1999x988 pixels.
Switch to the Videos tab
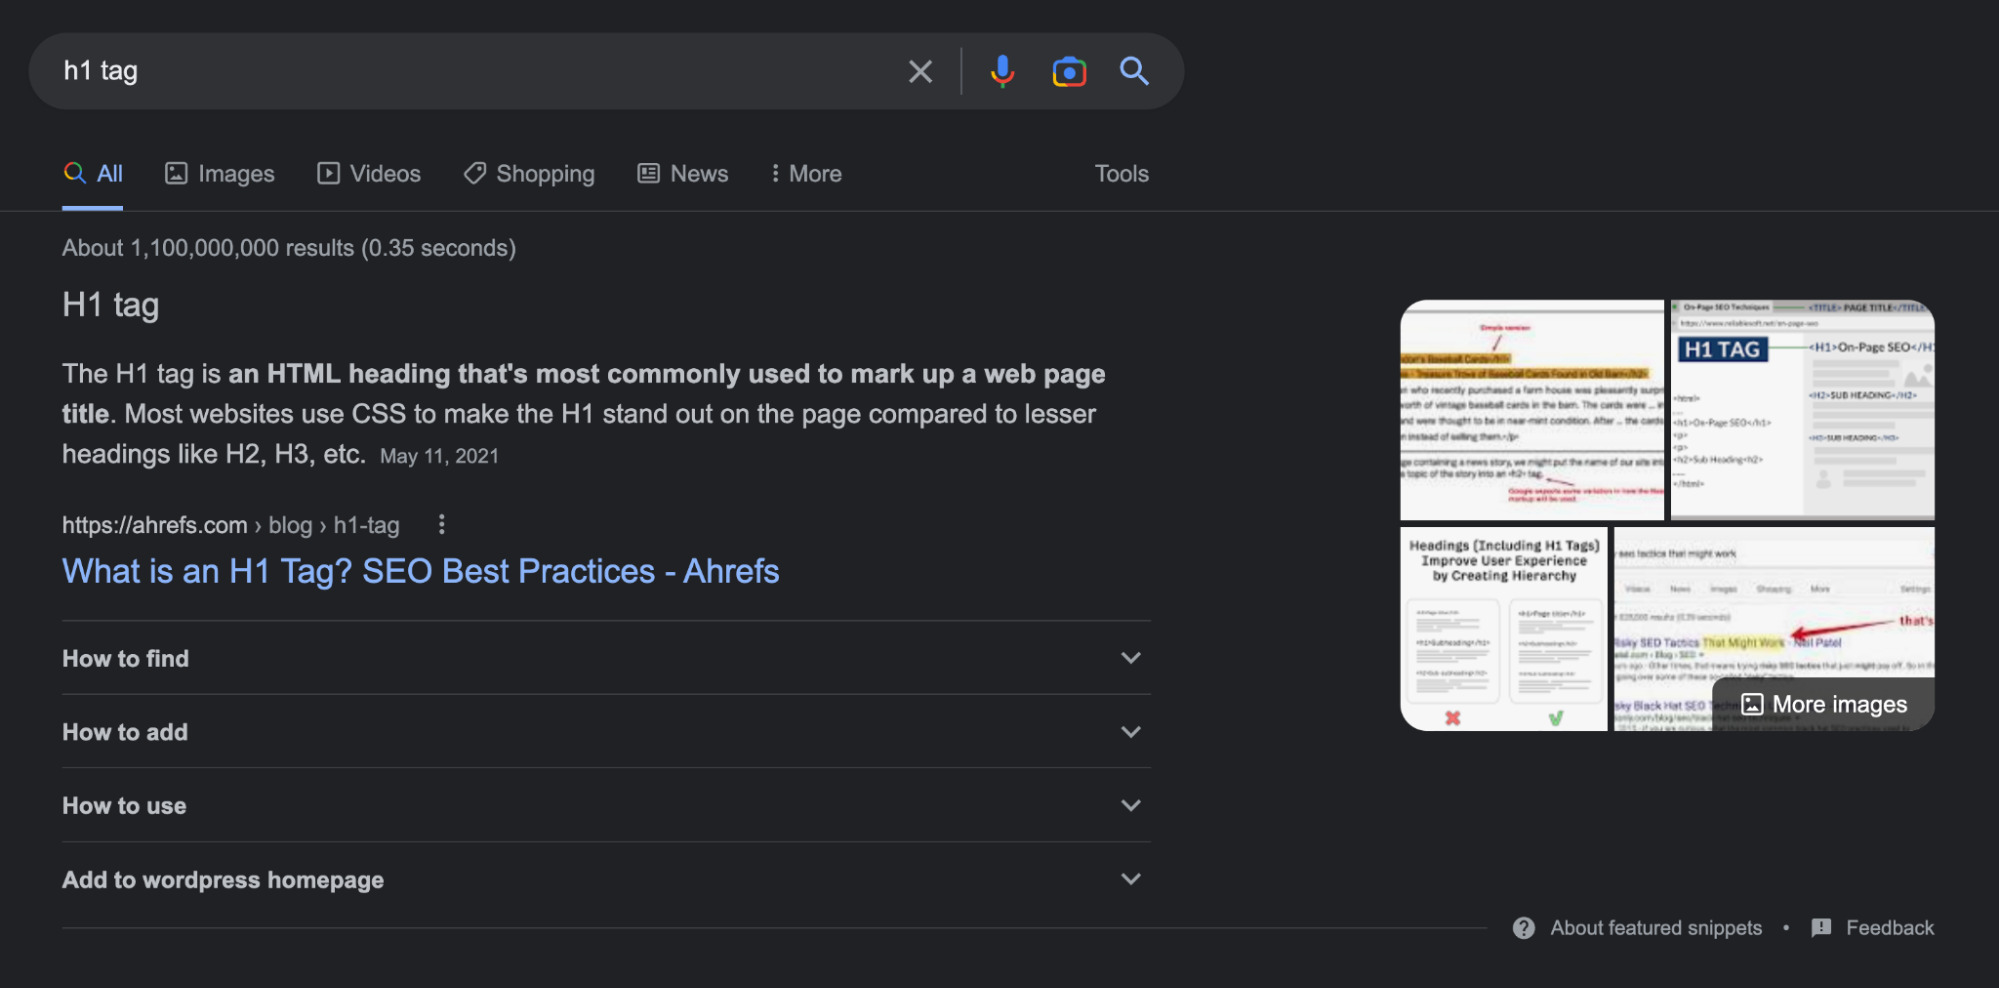coord(369,174)
